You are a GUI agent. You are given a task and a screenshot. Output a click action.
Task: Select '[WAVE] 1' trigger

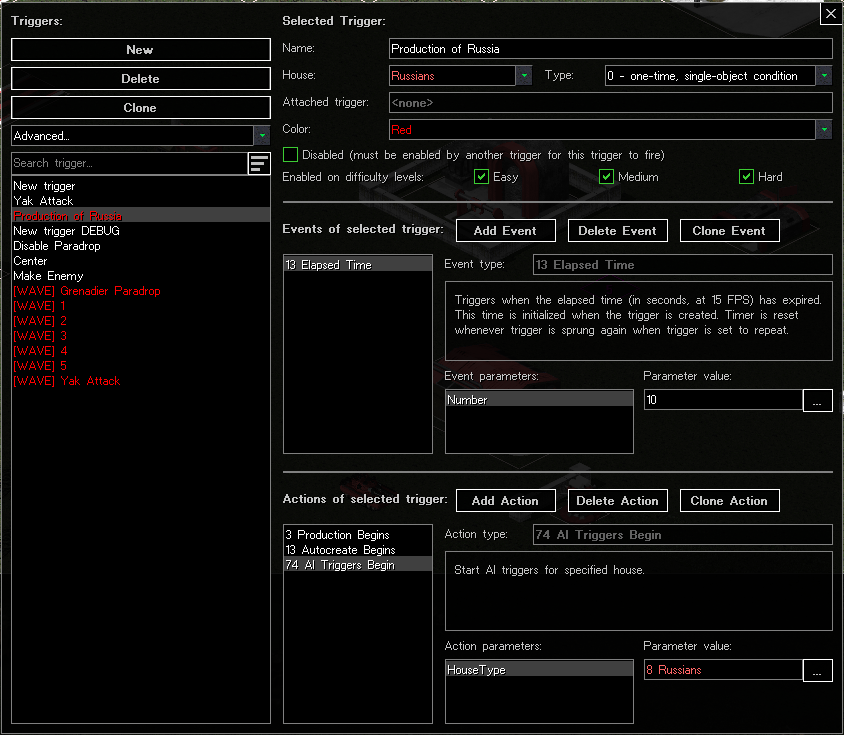[140, 306]
